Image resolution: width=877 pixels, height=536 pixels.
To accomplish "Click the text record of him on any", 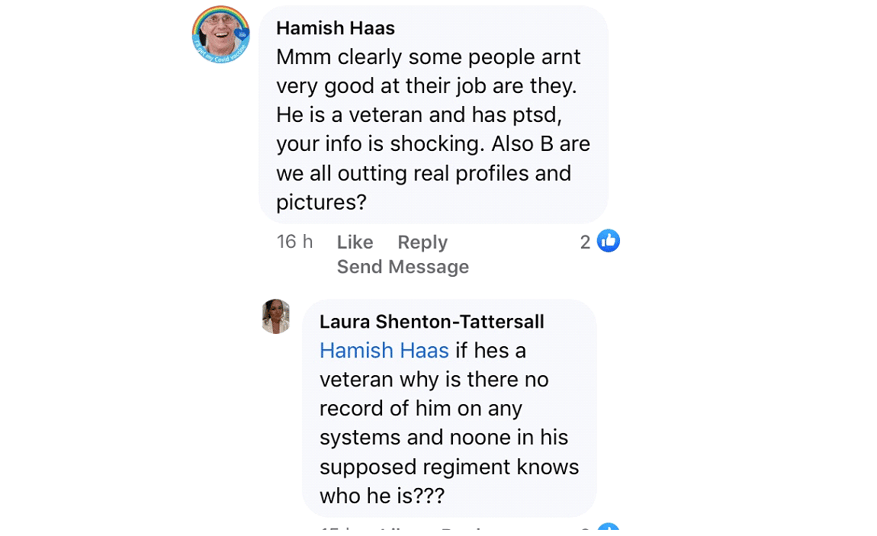I will pyautogui.click(x=421, y=409).
